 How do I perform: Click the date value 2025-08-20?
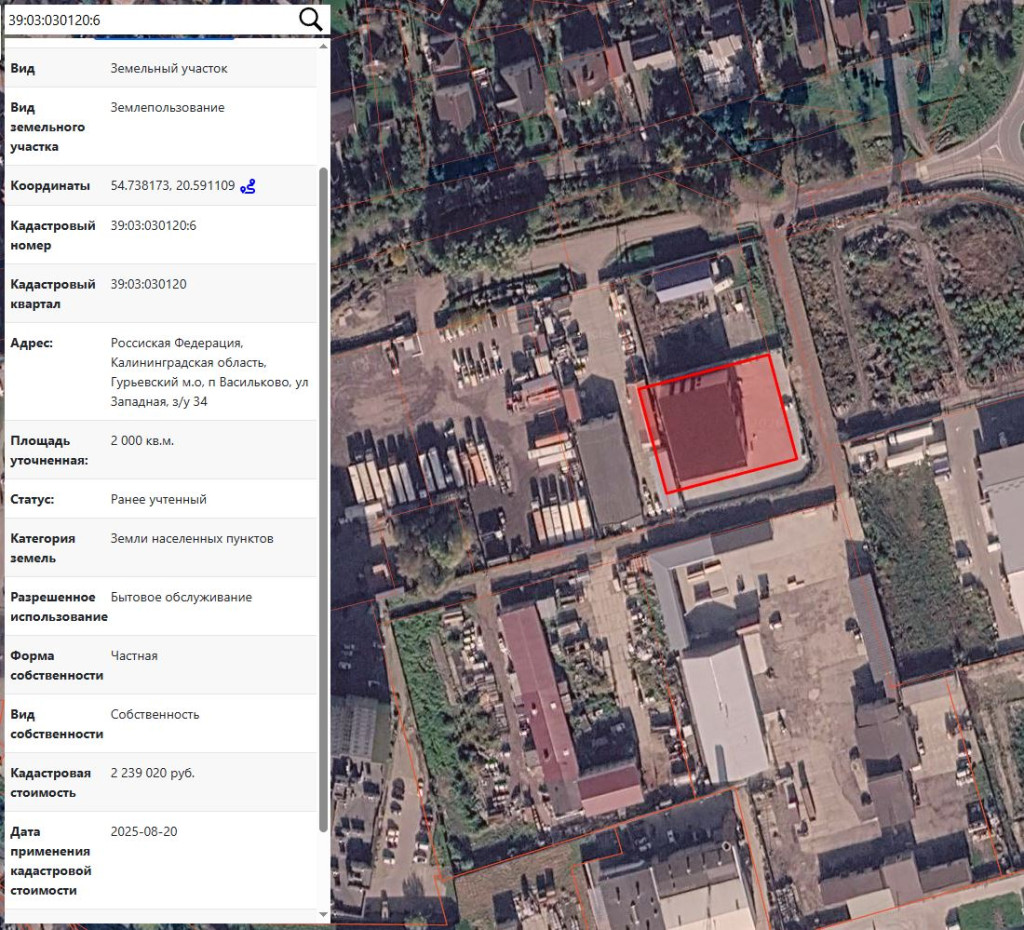[x=144, y=831]
